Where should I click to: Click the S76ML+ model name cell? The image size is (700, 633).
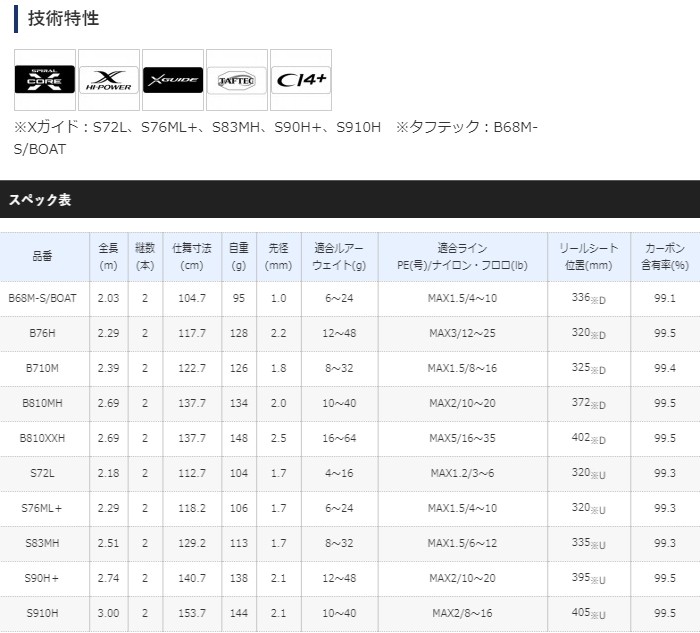(x=42, y=508)
